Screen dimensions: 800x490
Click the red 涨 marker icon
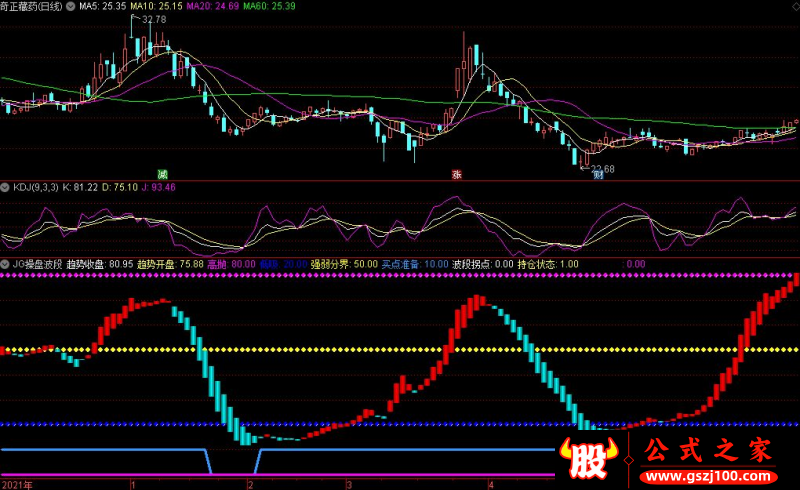click(457, 175)
